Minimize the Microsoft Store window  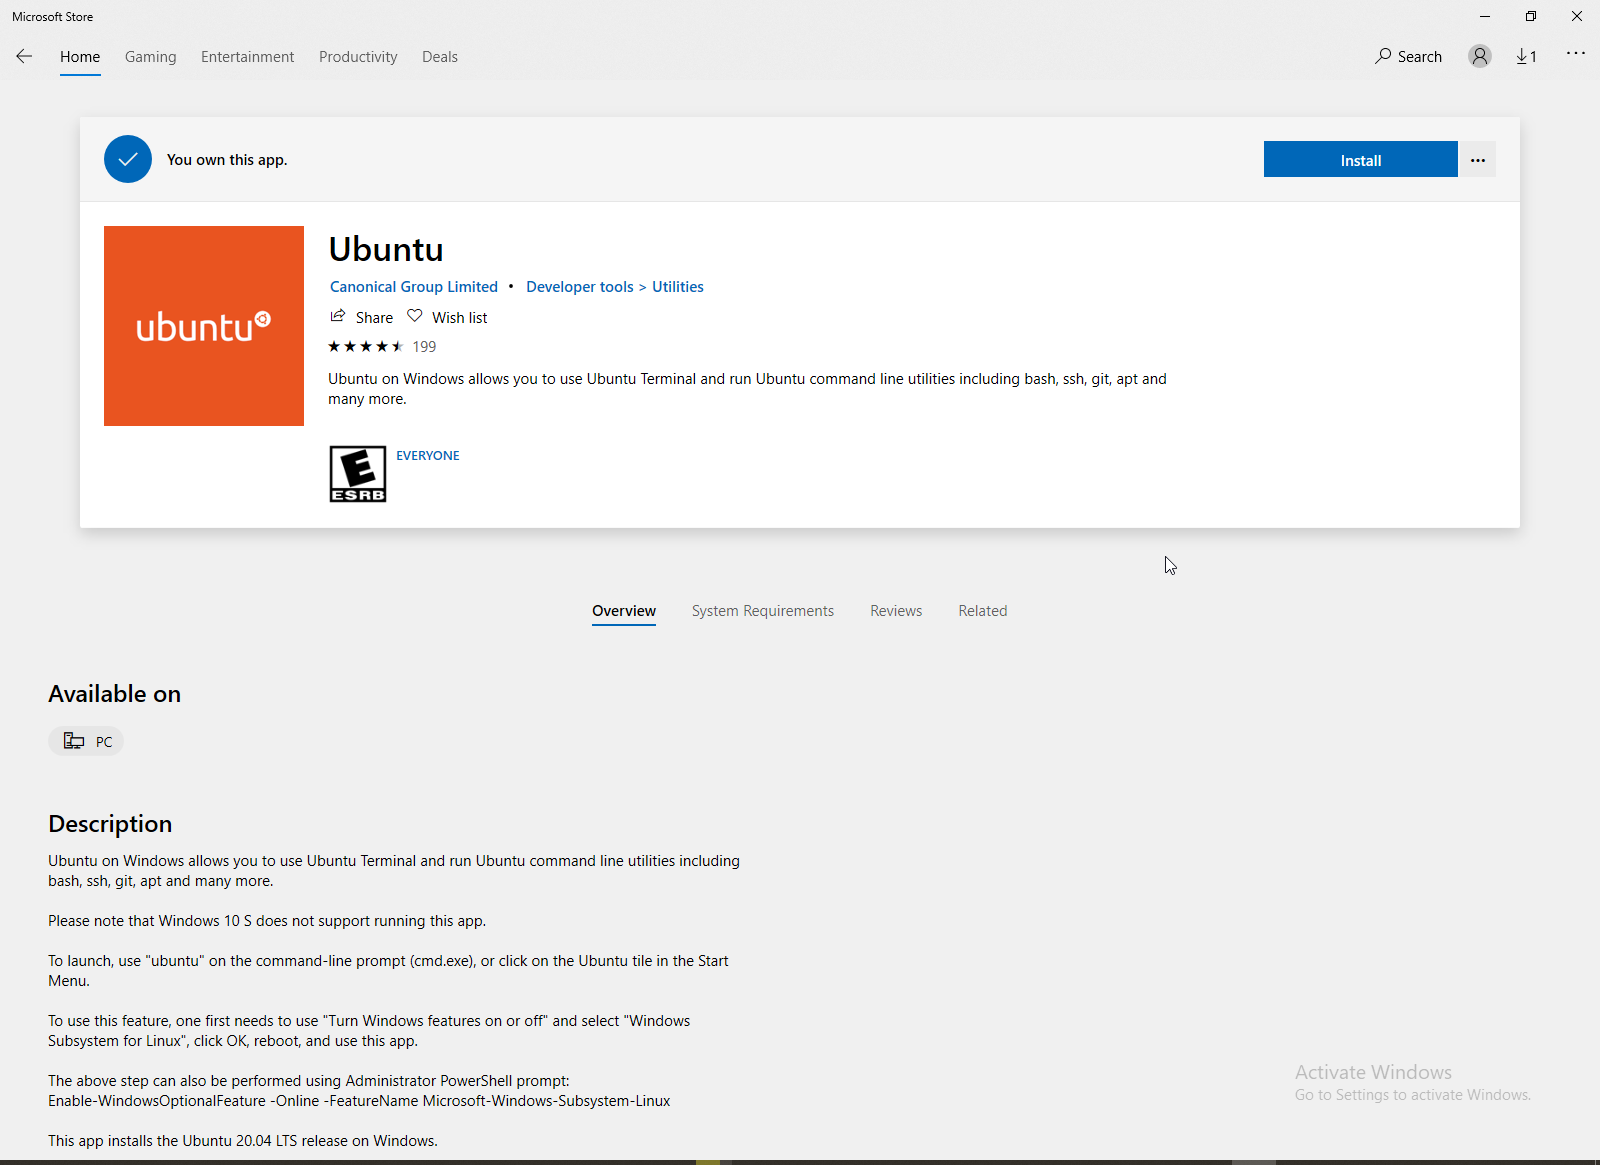pos(1485,16)
